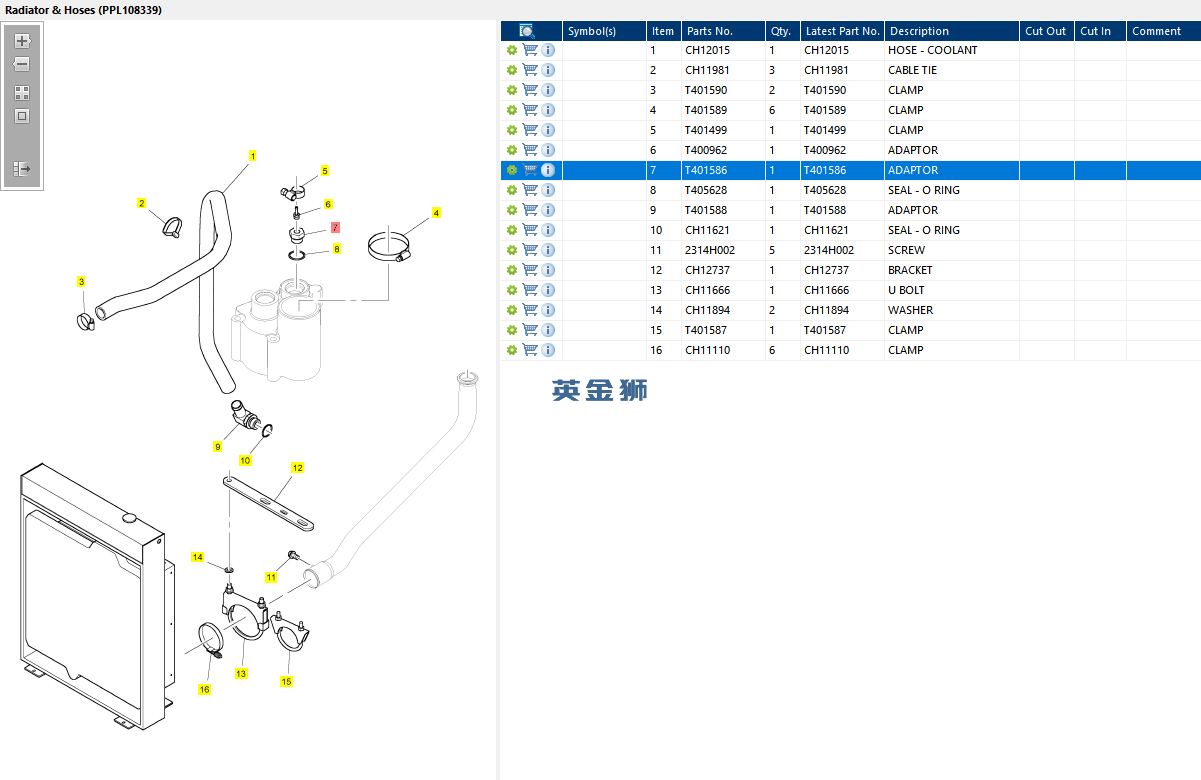Click parts number T405628 cell

click(723, 190)
